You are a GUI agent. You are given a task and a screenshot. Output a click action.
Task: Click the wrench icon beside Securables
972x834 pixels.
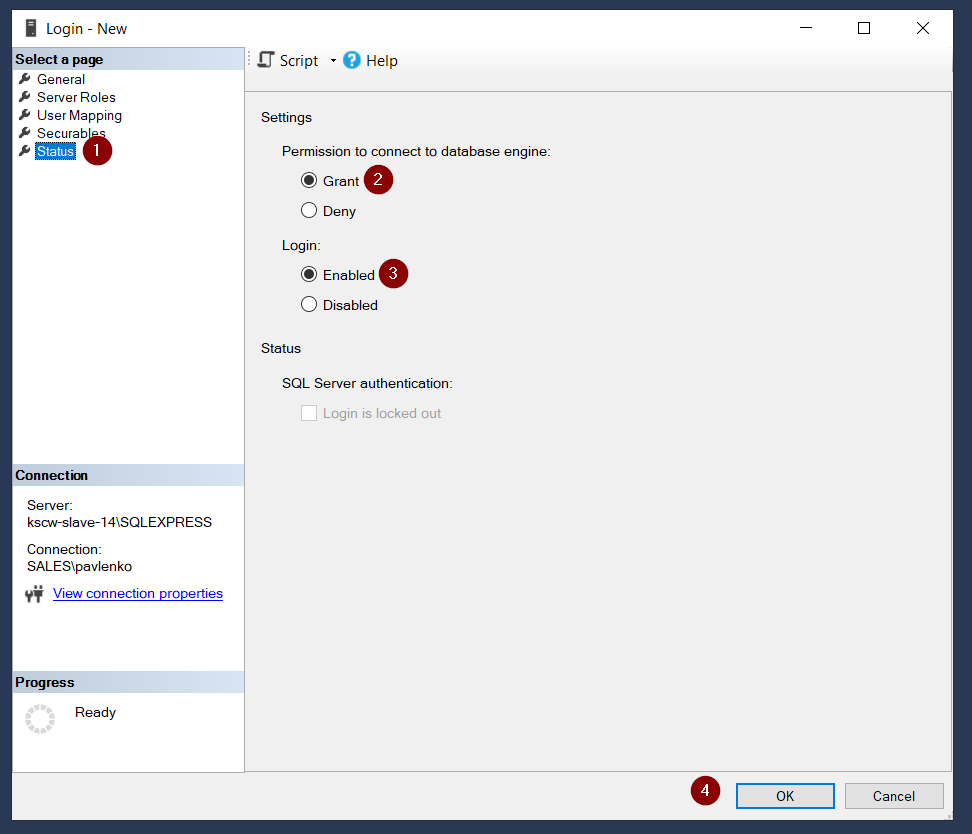coord(25,133)
